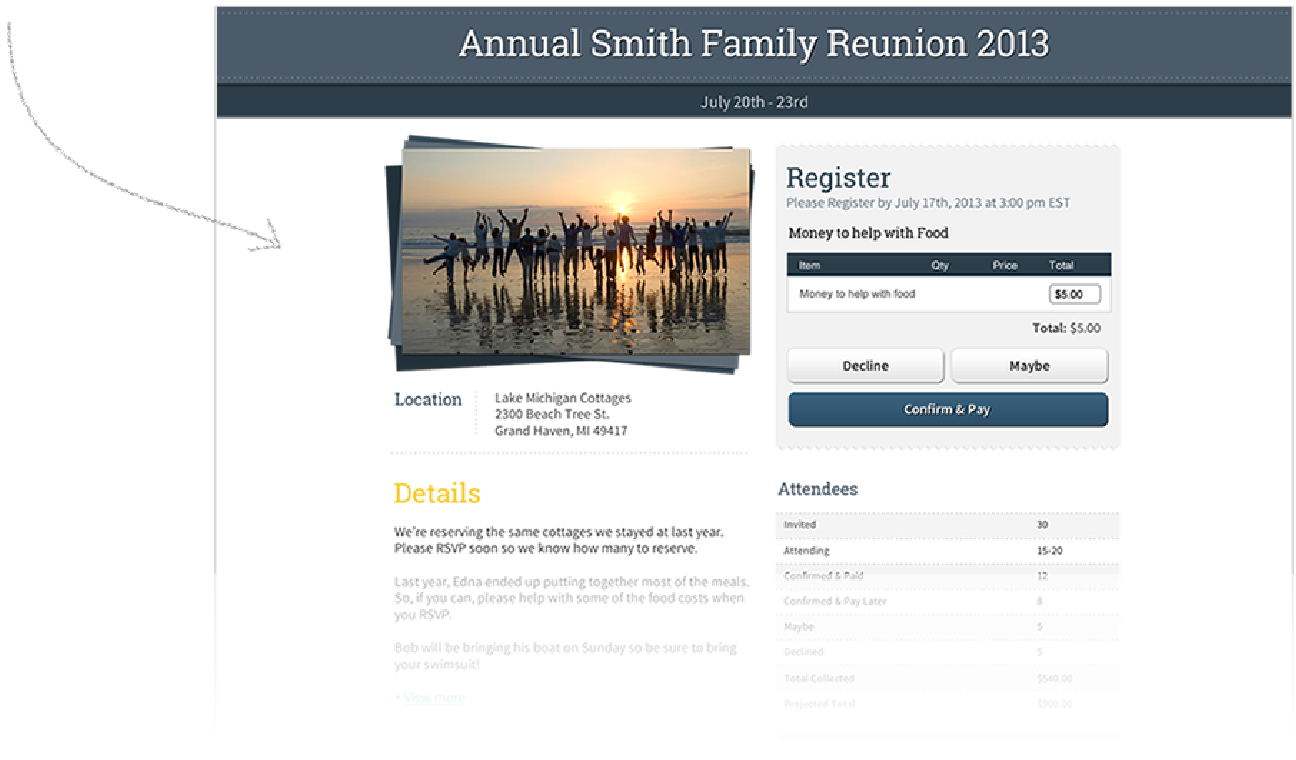Click the July 20th - 23rd date bar
This screenshot has width=1296, height=760.
[753, 102]
